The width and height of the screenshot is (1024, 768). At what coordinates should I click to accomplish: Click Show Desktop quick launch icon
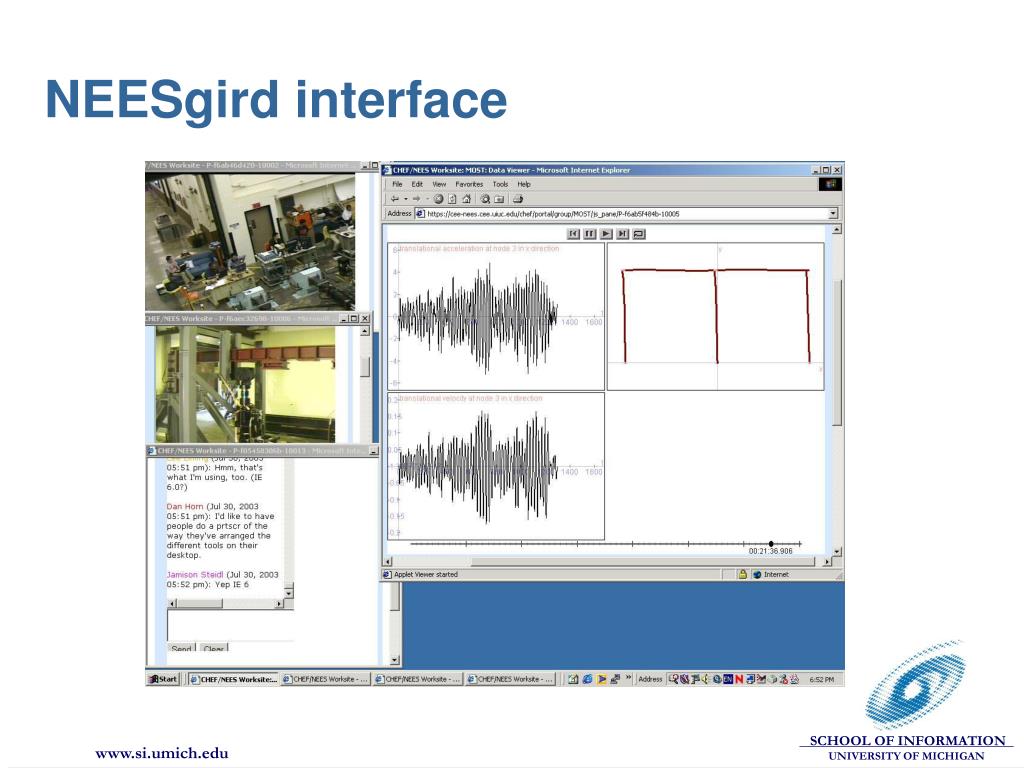pos(573,679)
